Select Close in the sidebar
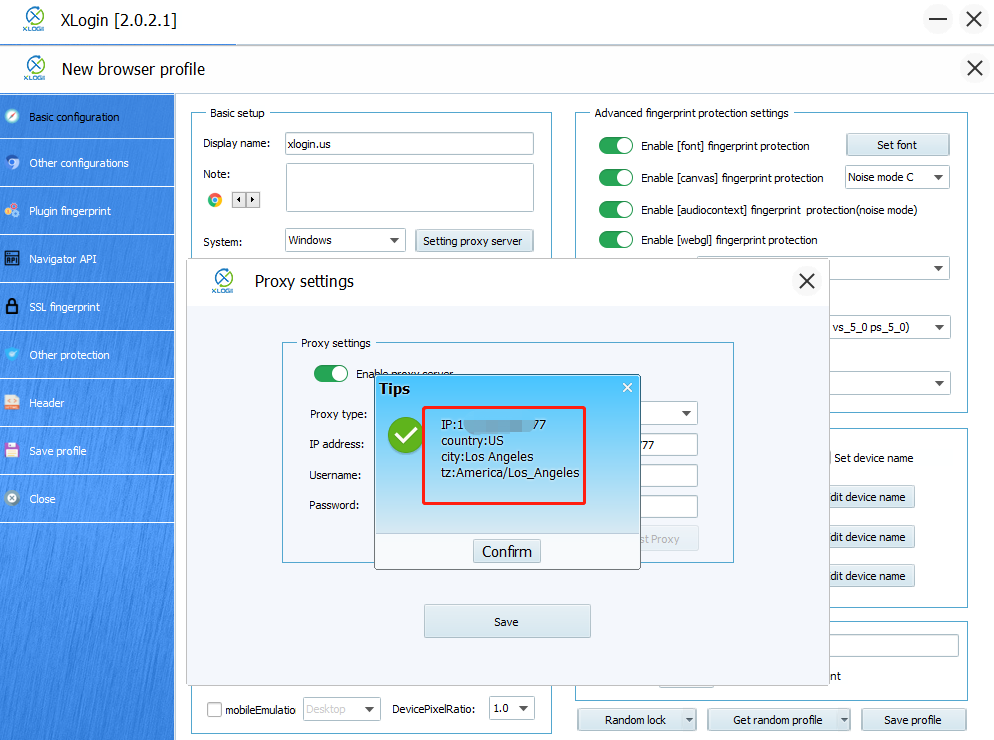This screenshot has height=740, width=994. click(x=87, y=499)
